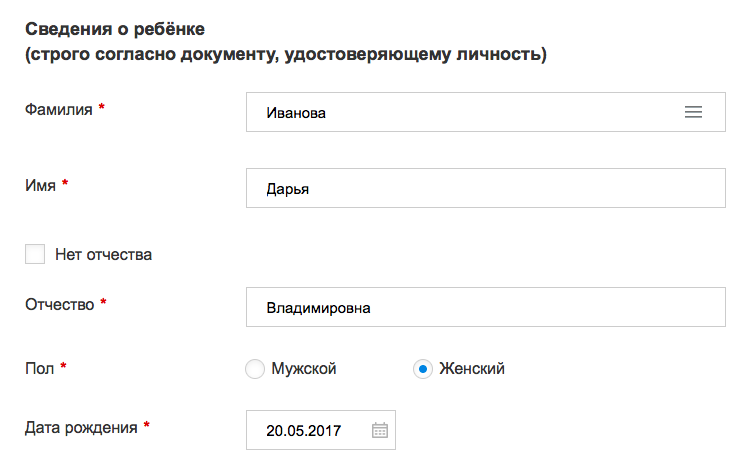Click the Фамилия field containing Иванова
This screenshot has height=463, width=743.
click(460, 113)
